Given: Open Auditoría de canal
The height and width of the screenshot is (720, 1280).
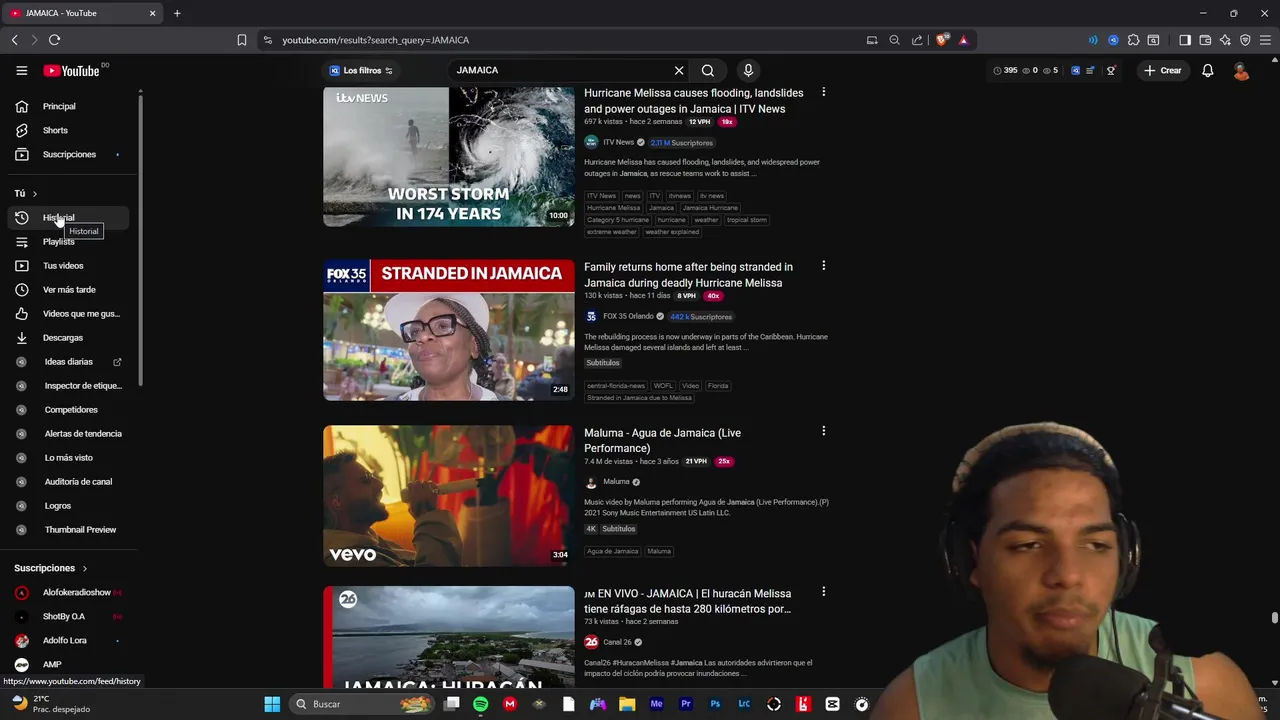Looking at the screenshot, I should [70, 481].
